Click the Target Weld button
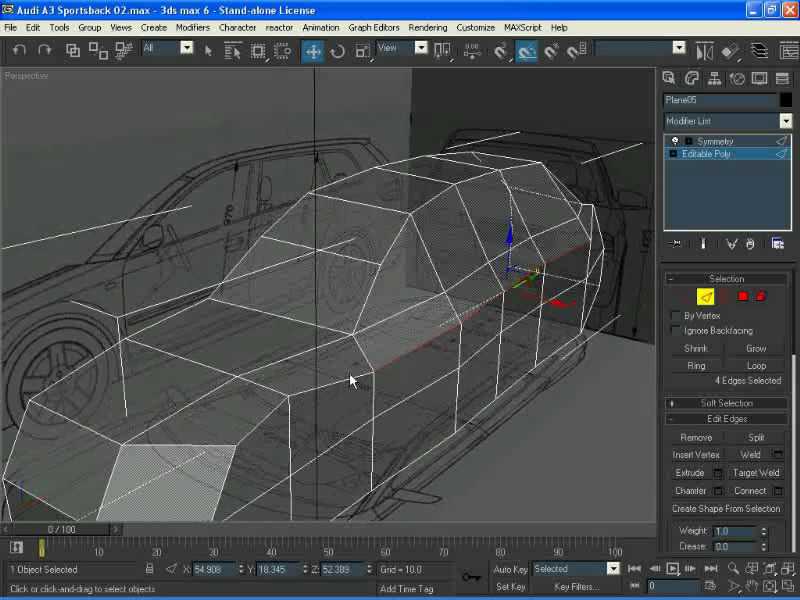Image resolution: width=800 pixels, height=600 pixels. click(756, 473)
